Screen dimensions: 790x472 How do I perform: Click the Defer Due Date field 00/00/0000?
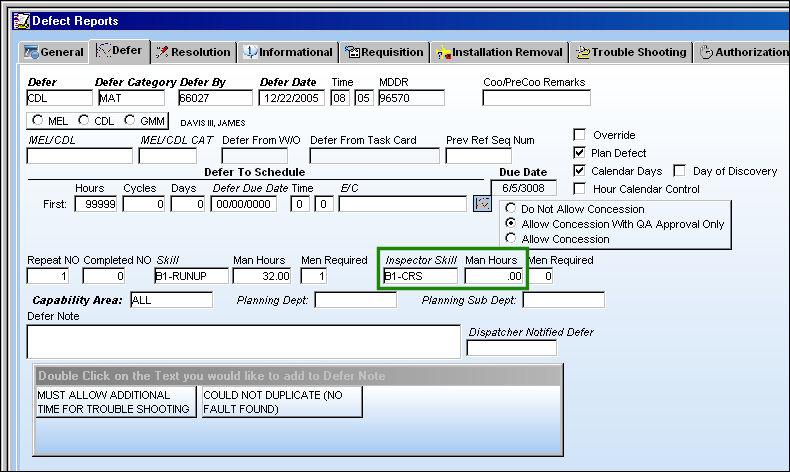[244, 204]
